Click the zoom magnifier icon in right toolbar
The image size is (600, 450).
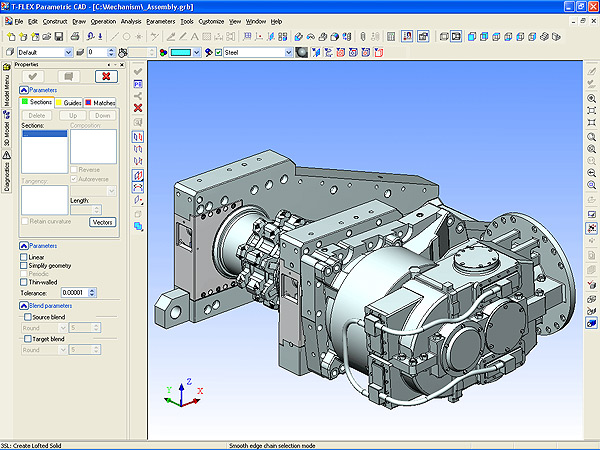[592, 99]
